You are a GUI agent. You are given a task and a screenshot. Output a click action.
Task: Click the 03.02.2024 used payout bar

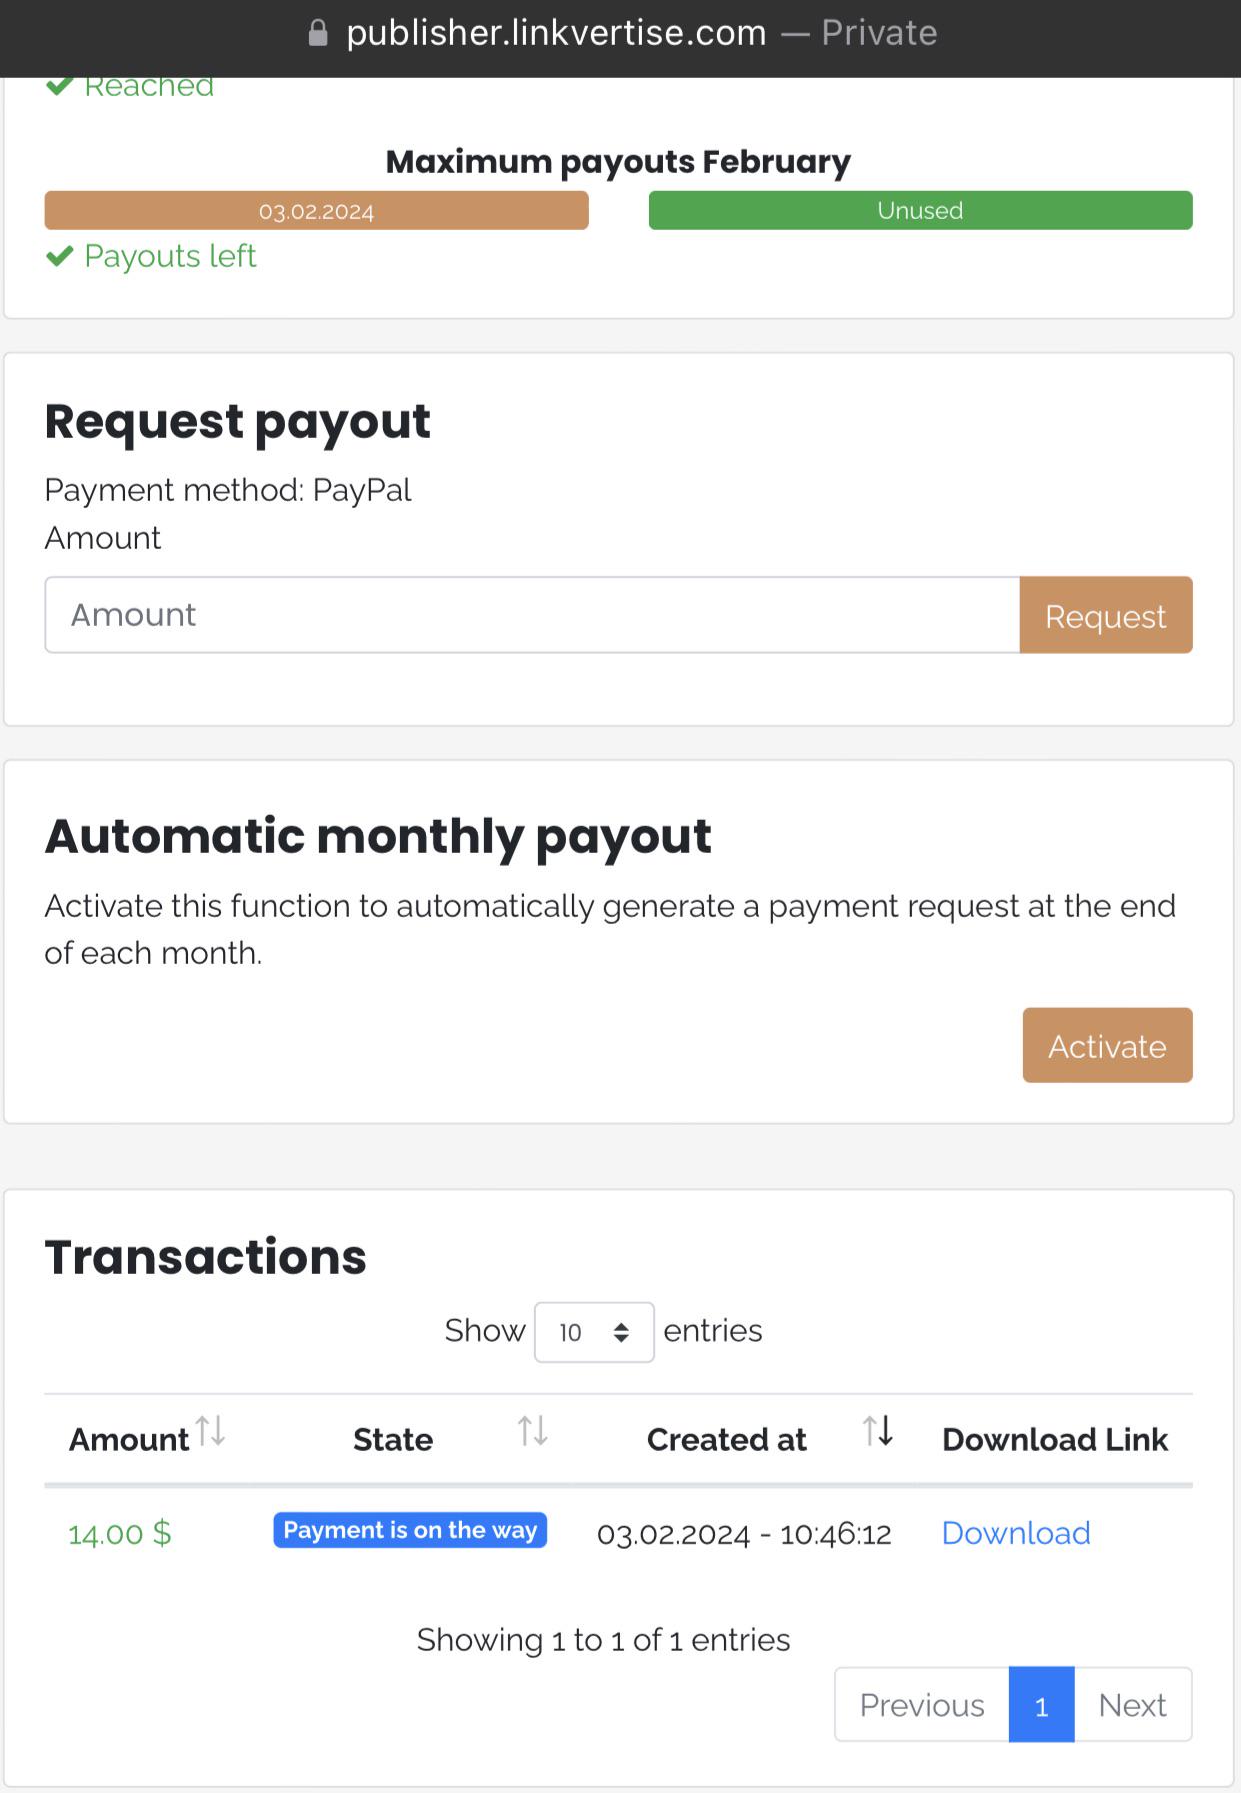pos(316,211)
